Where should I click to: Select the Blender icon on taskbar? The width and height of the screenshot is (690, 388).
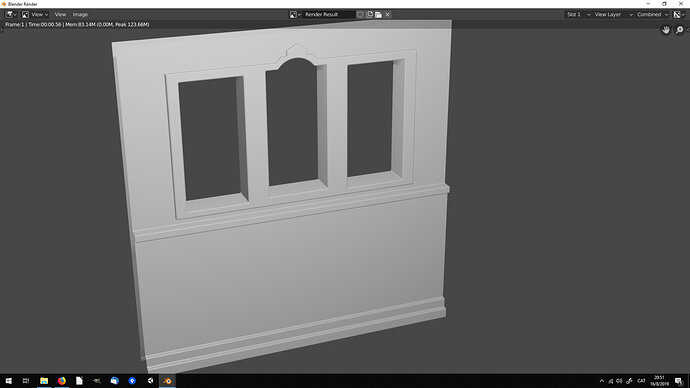coord(168,381)
